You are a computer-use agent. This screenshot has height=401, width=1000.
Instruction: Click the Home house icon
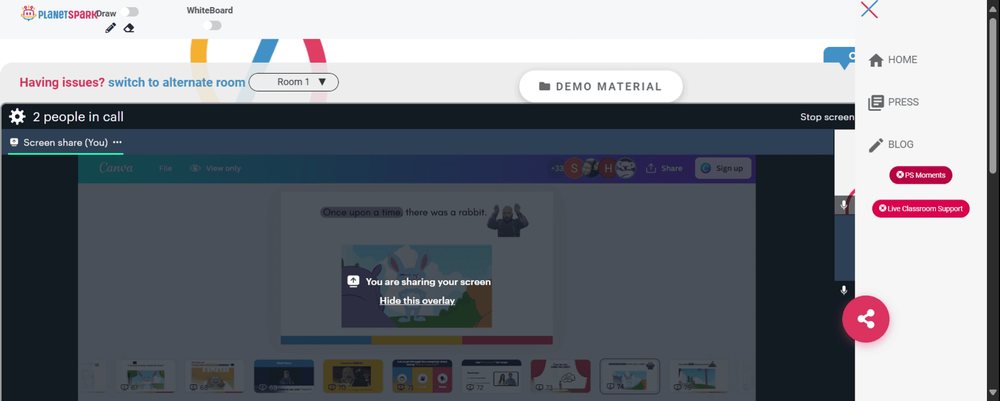pos(876,60)
